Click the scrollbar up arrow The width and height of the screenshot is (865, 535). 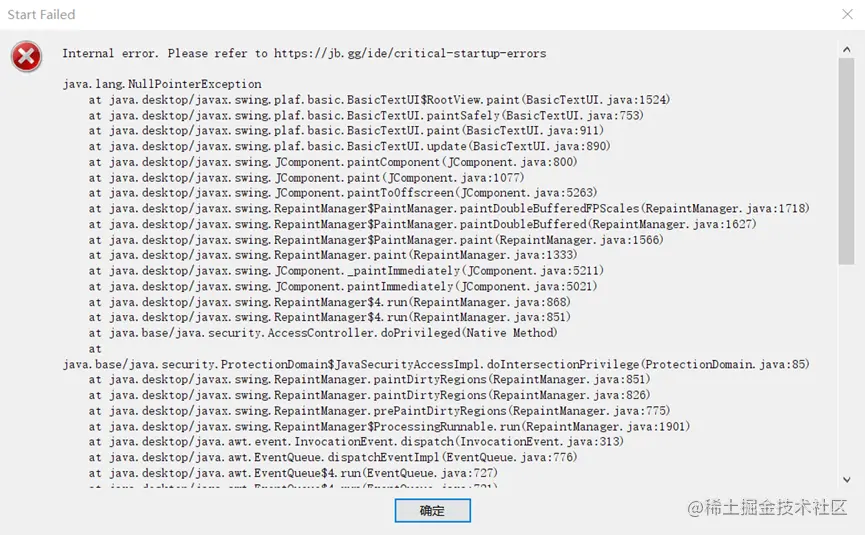coord(846,50)
